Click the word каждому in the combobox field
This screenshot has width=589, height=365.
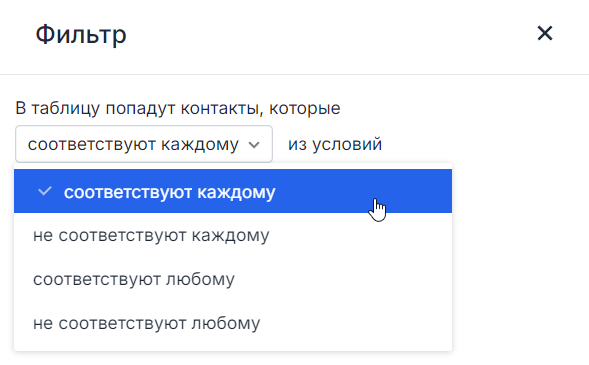point(200,145)
